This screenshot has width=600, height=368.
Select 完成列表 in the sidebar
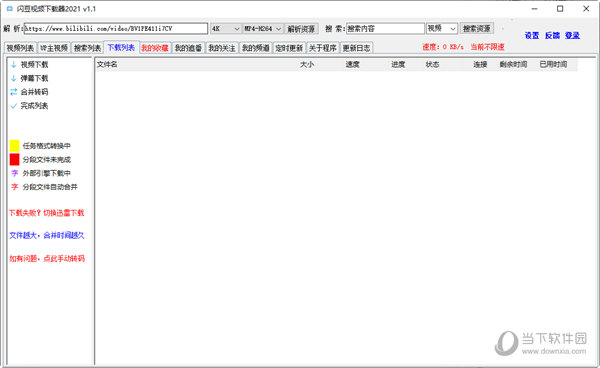point(34,106)
